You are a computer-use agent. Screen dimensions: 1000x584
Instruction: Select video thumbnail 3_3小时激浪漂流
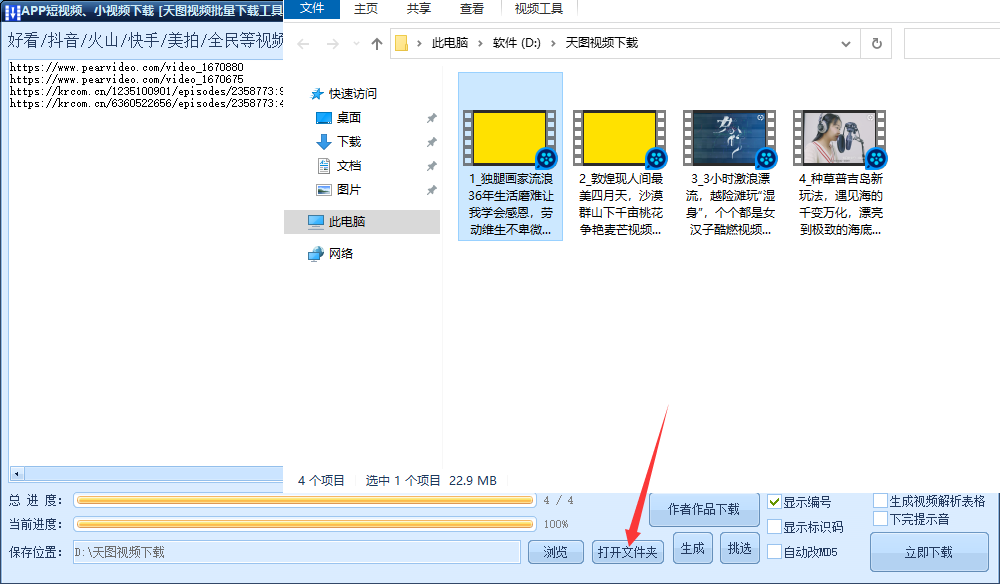(x=730, y=138)
